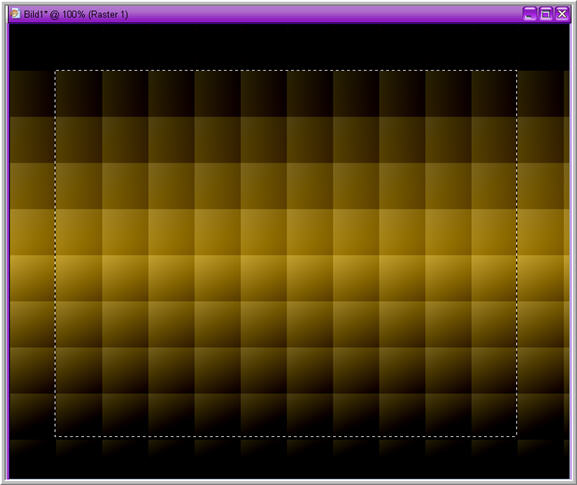Click the top-right corner of the dashed selection marquee

click(517, 71)
